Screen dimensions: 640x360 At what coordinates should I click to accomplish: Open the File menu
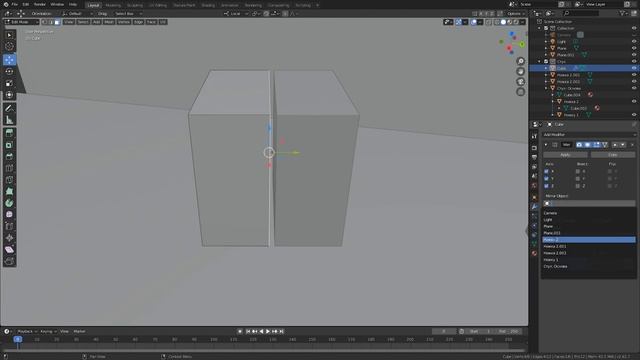[x=14, y=4]
